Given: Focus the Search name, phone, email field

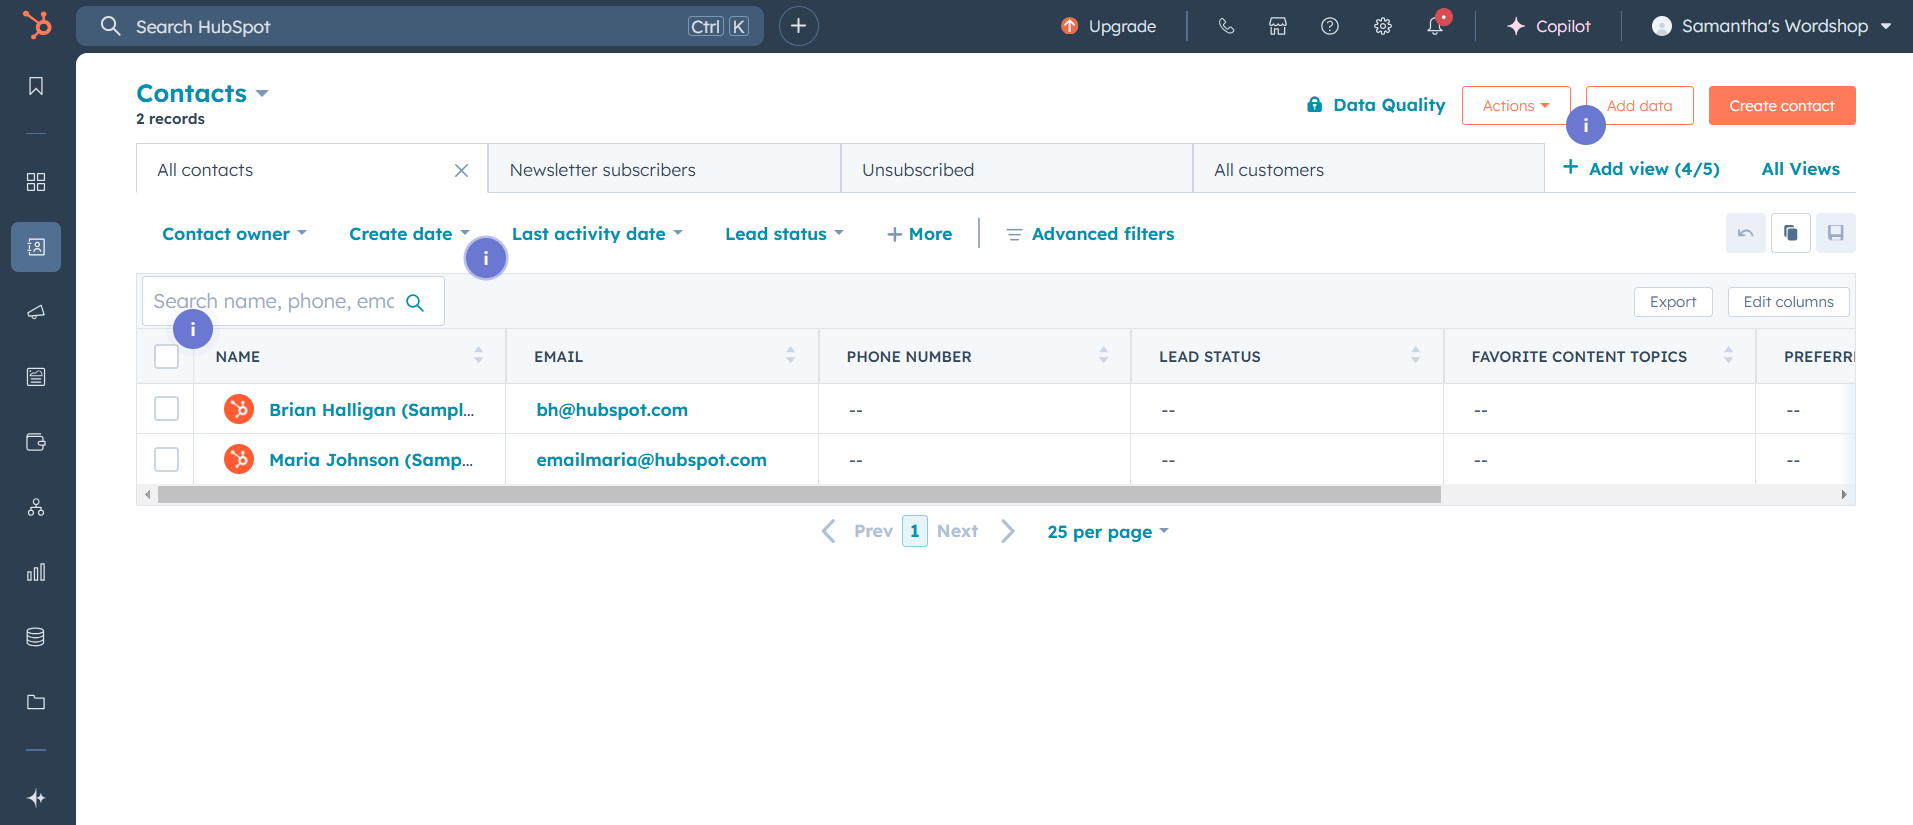Looking at the screenshot, I should [x=293, y=301].
